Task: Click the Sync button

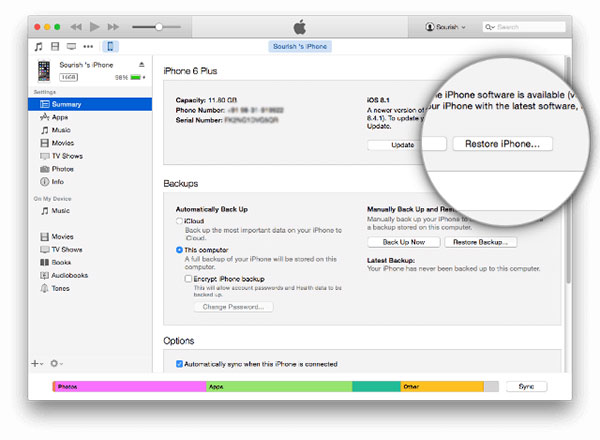Action: point(527,386)
